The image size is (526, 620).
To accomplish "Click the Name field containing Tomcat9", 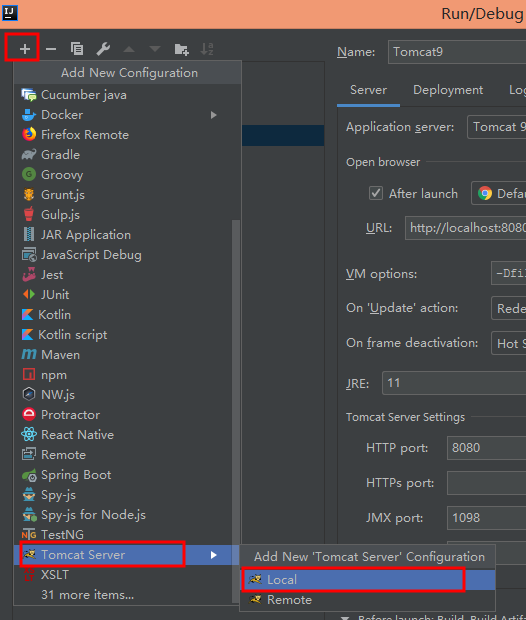I will pyautogui.click(x=457, y=52).
